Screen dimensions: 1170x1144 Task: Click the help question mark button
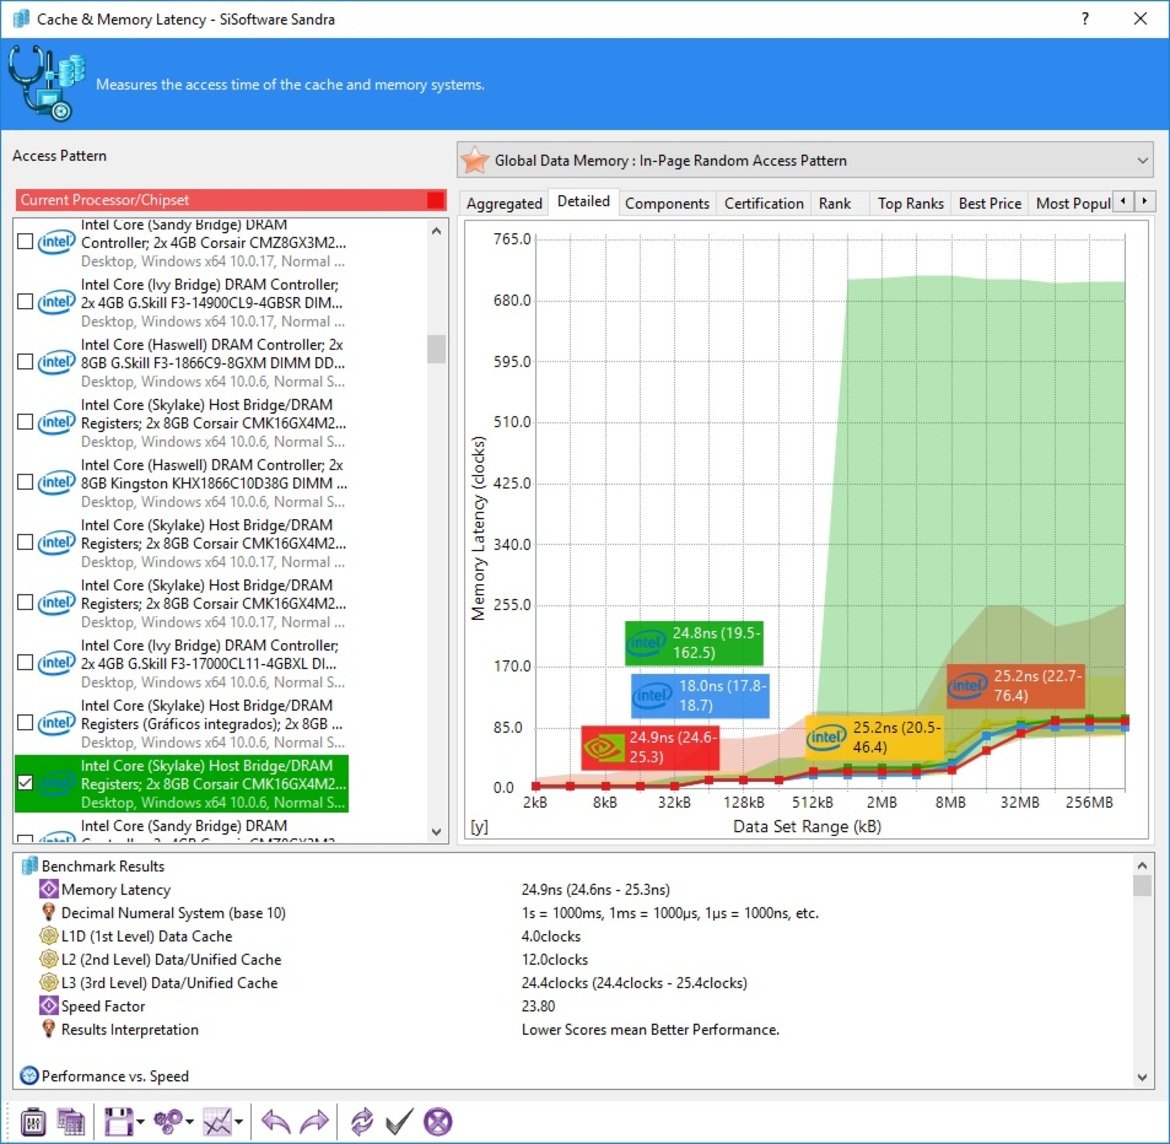pos(1085,19)
